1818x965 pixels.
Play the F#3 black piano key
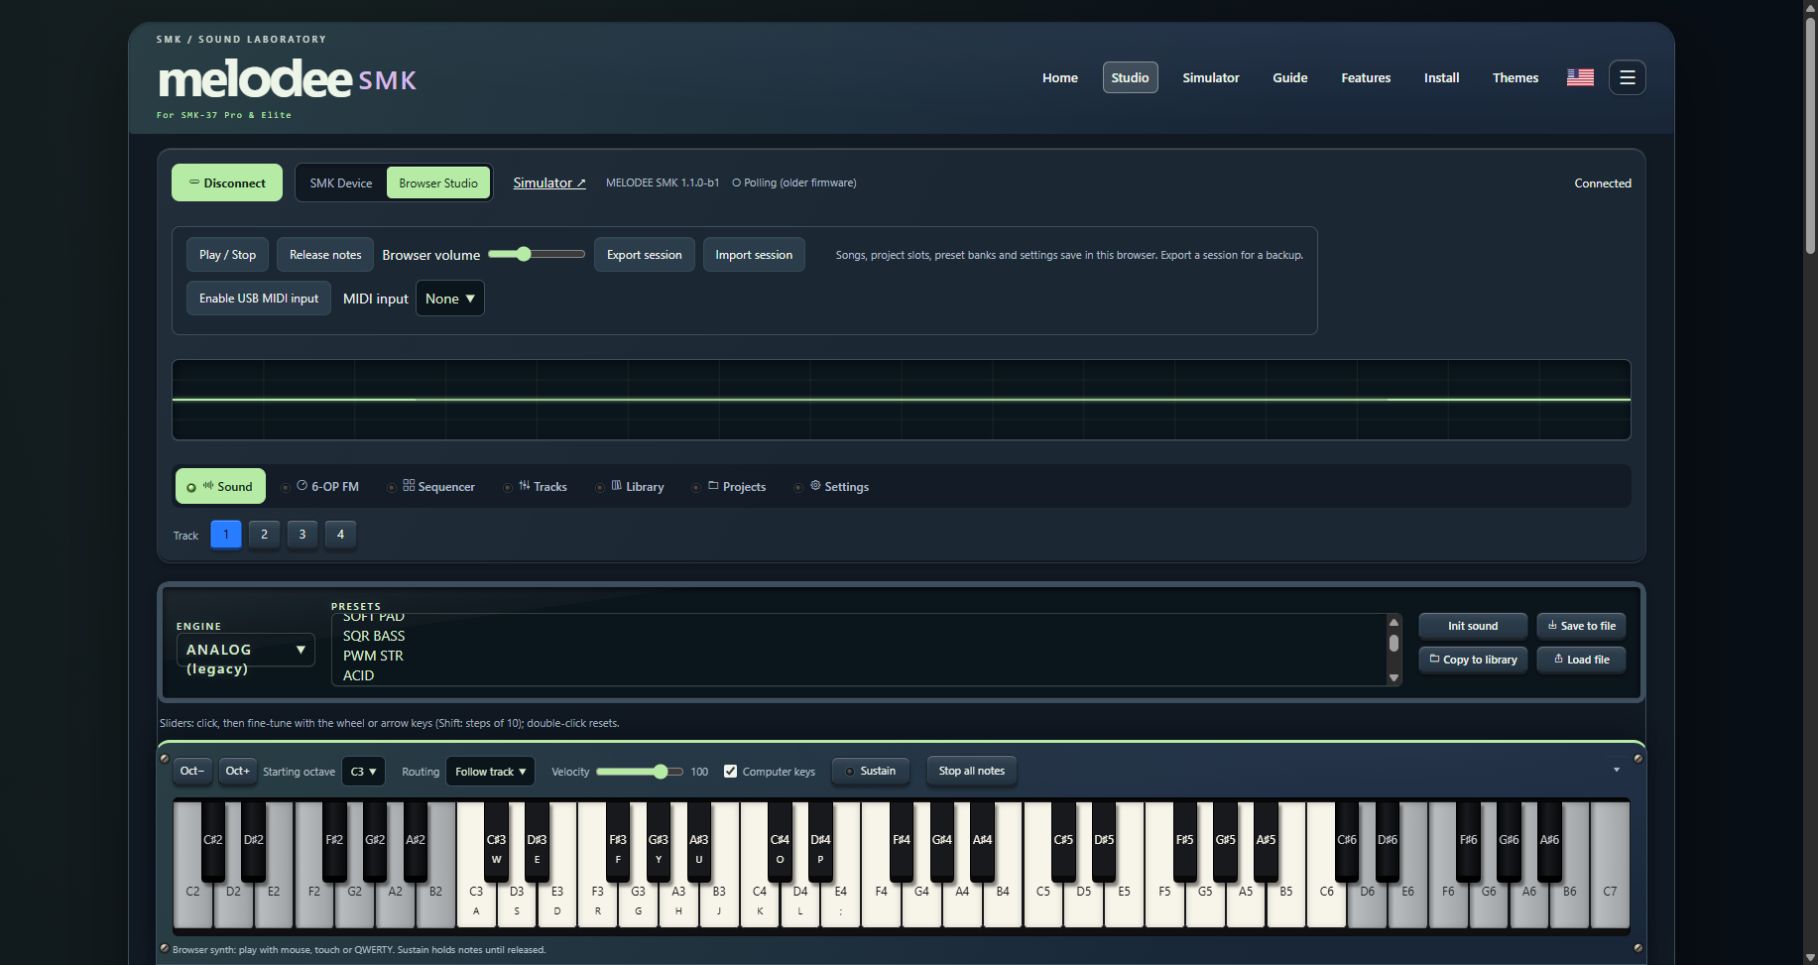(x=618, y=841)
